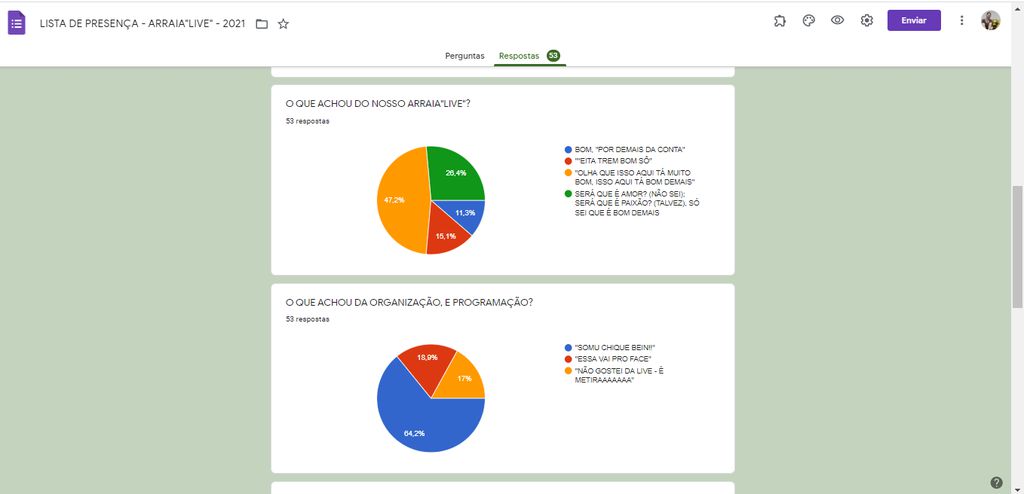Click the move to folder icon

[x=262, y=23]
